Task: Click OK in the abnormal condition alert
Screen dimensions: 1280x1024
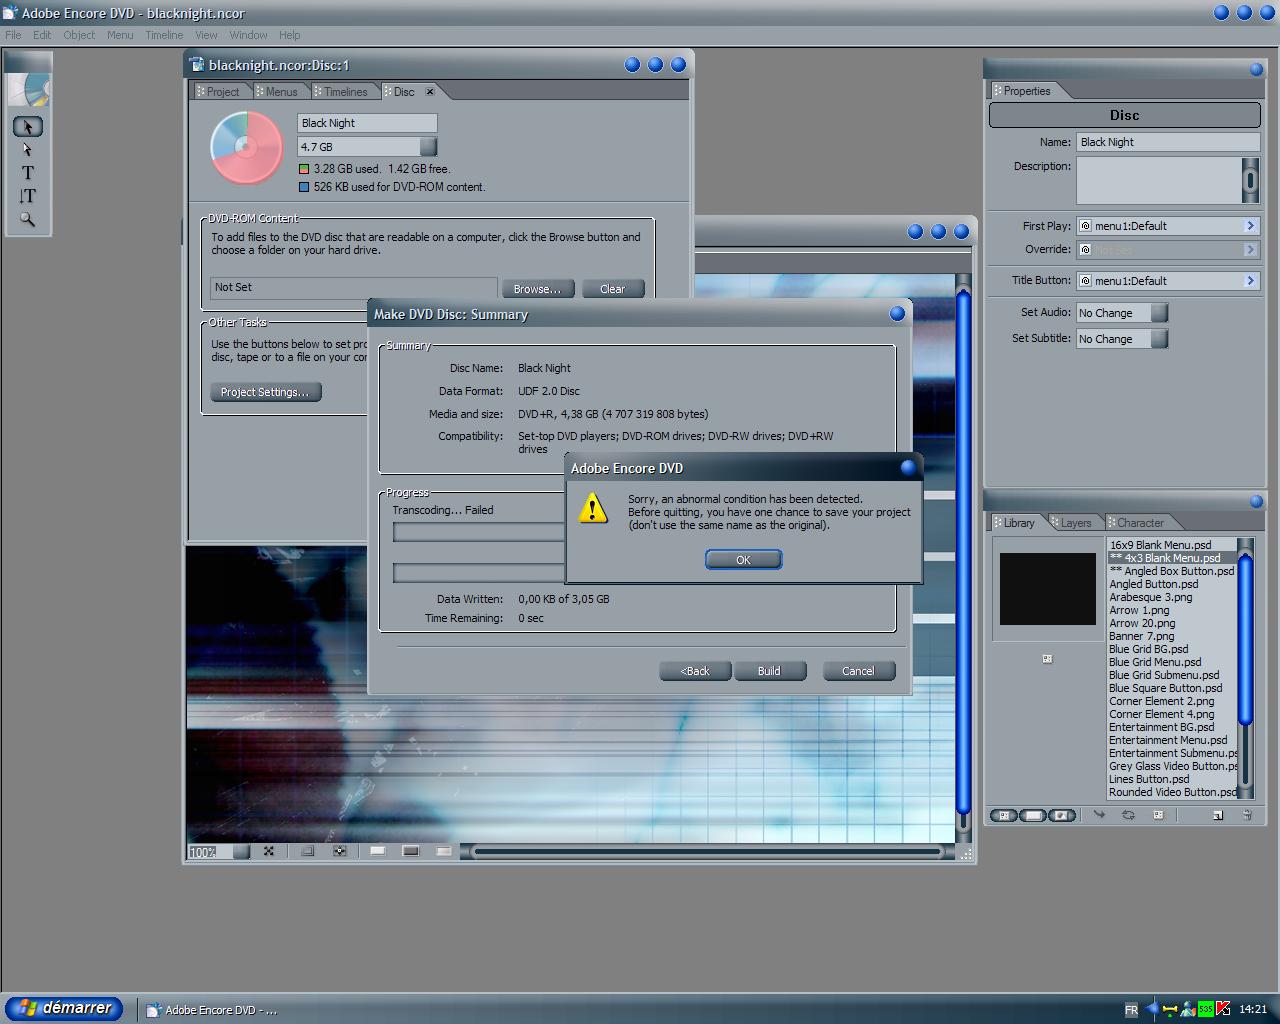Action: (x=743, y=560)
